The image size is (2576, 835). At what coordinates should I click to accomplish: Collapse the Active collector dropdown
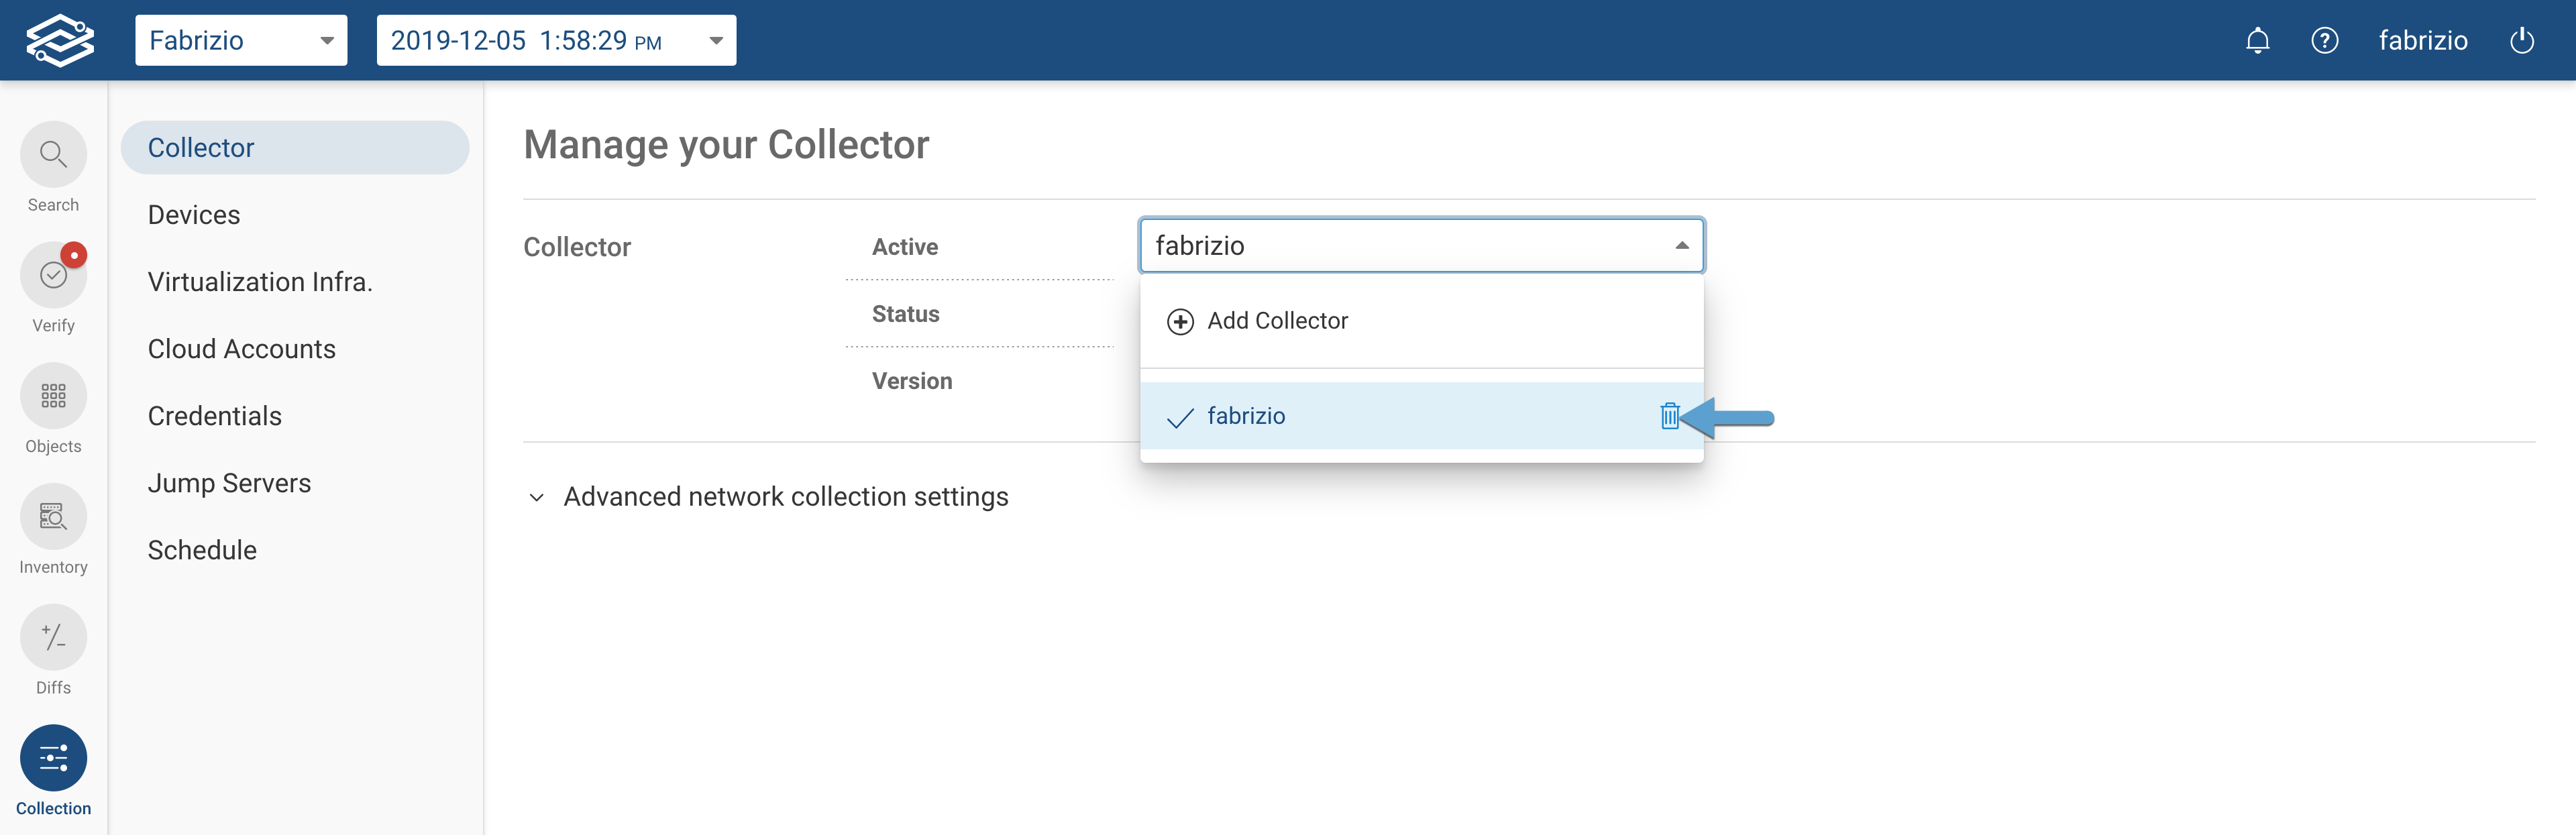1681,245
